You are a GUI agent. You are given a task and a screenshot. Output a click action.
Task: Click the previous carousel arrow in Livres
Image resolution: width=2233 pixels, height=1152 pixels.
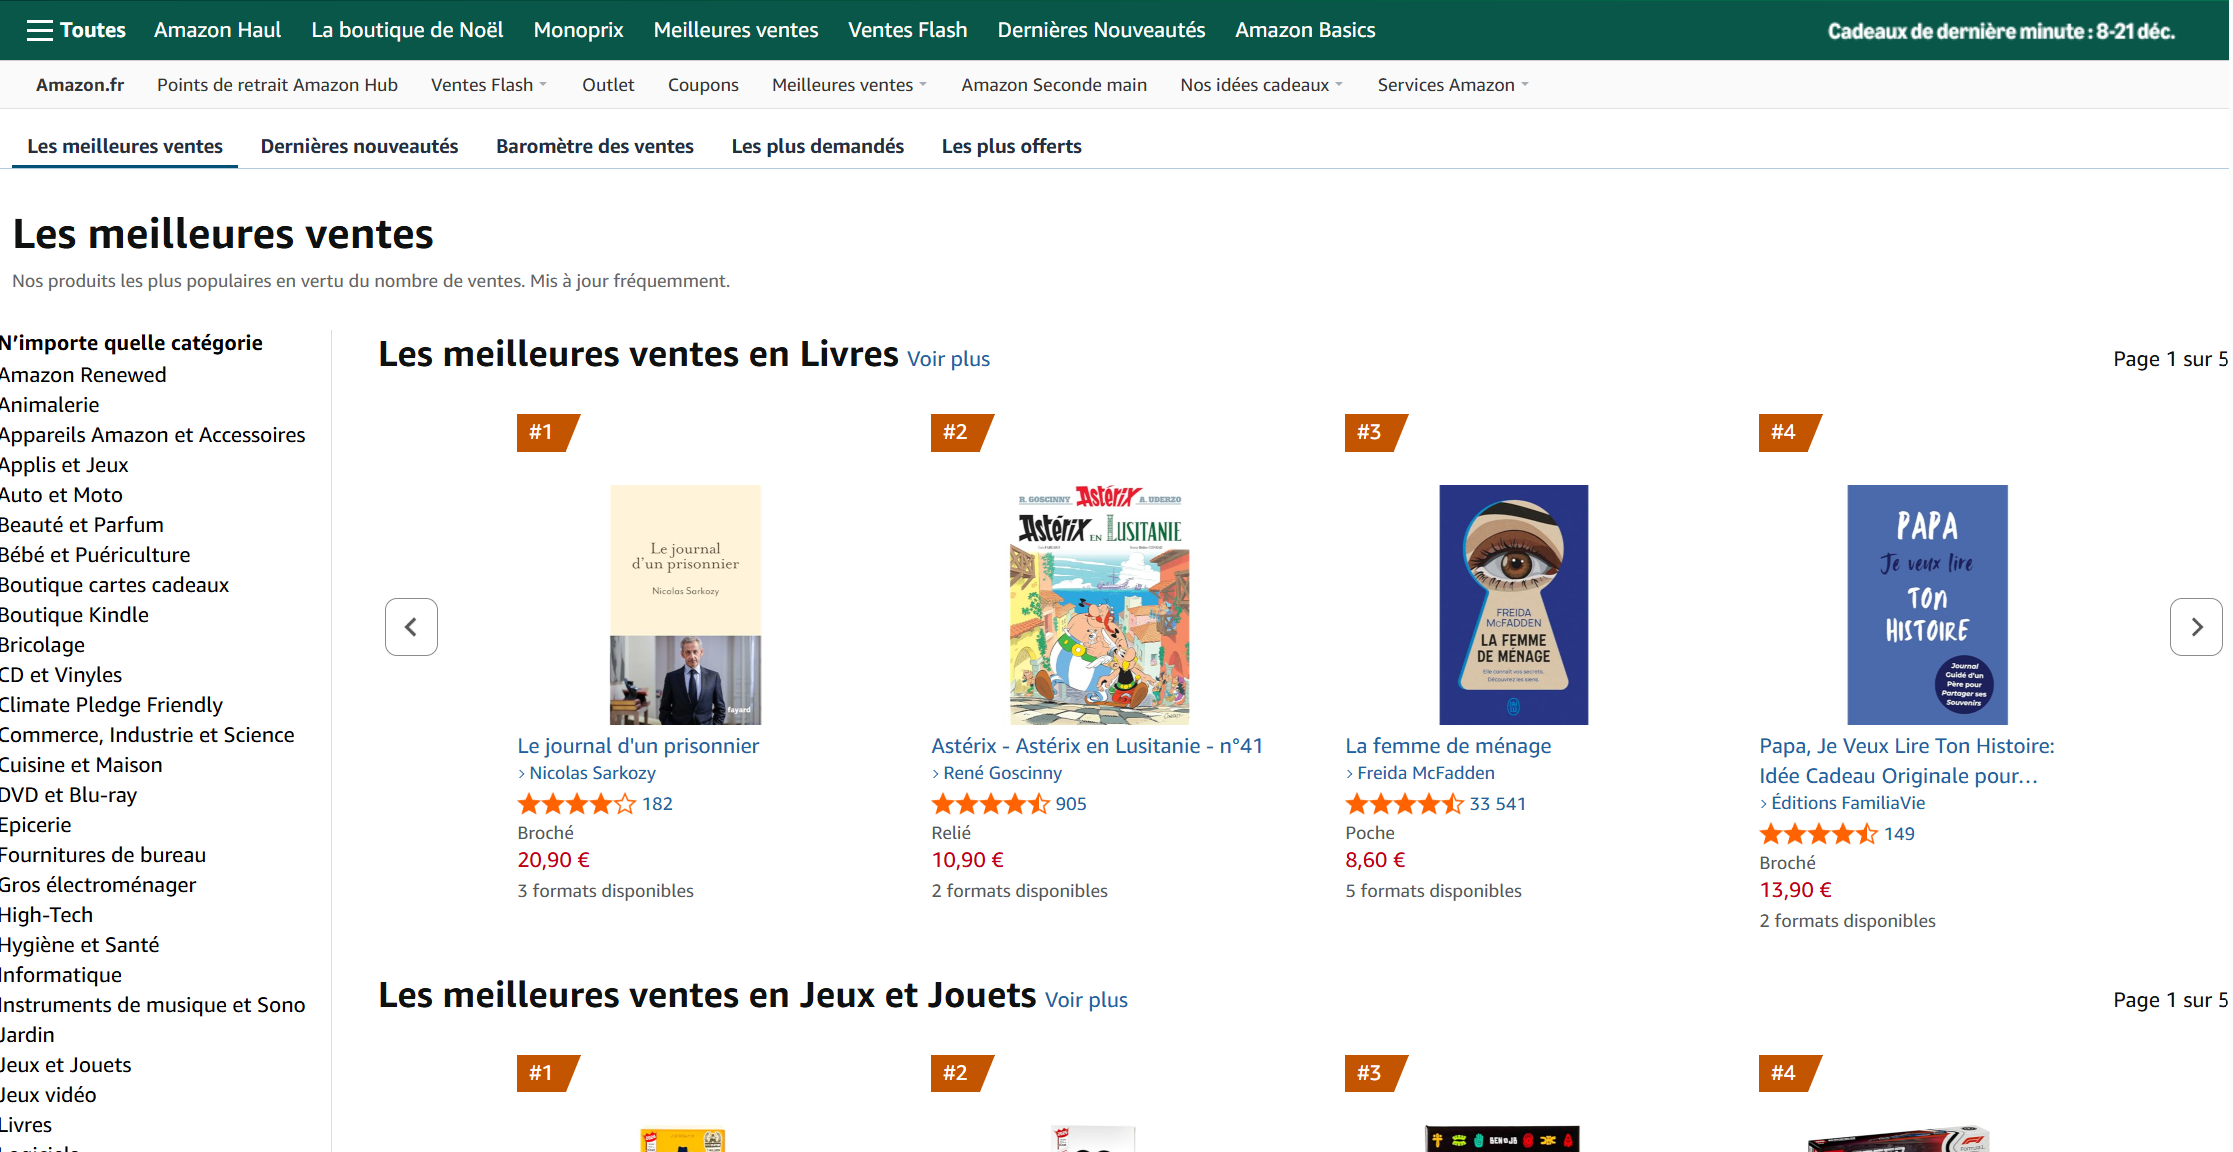click(411, 627)
